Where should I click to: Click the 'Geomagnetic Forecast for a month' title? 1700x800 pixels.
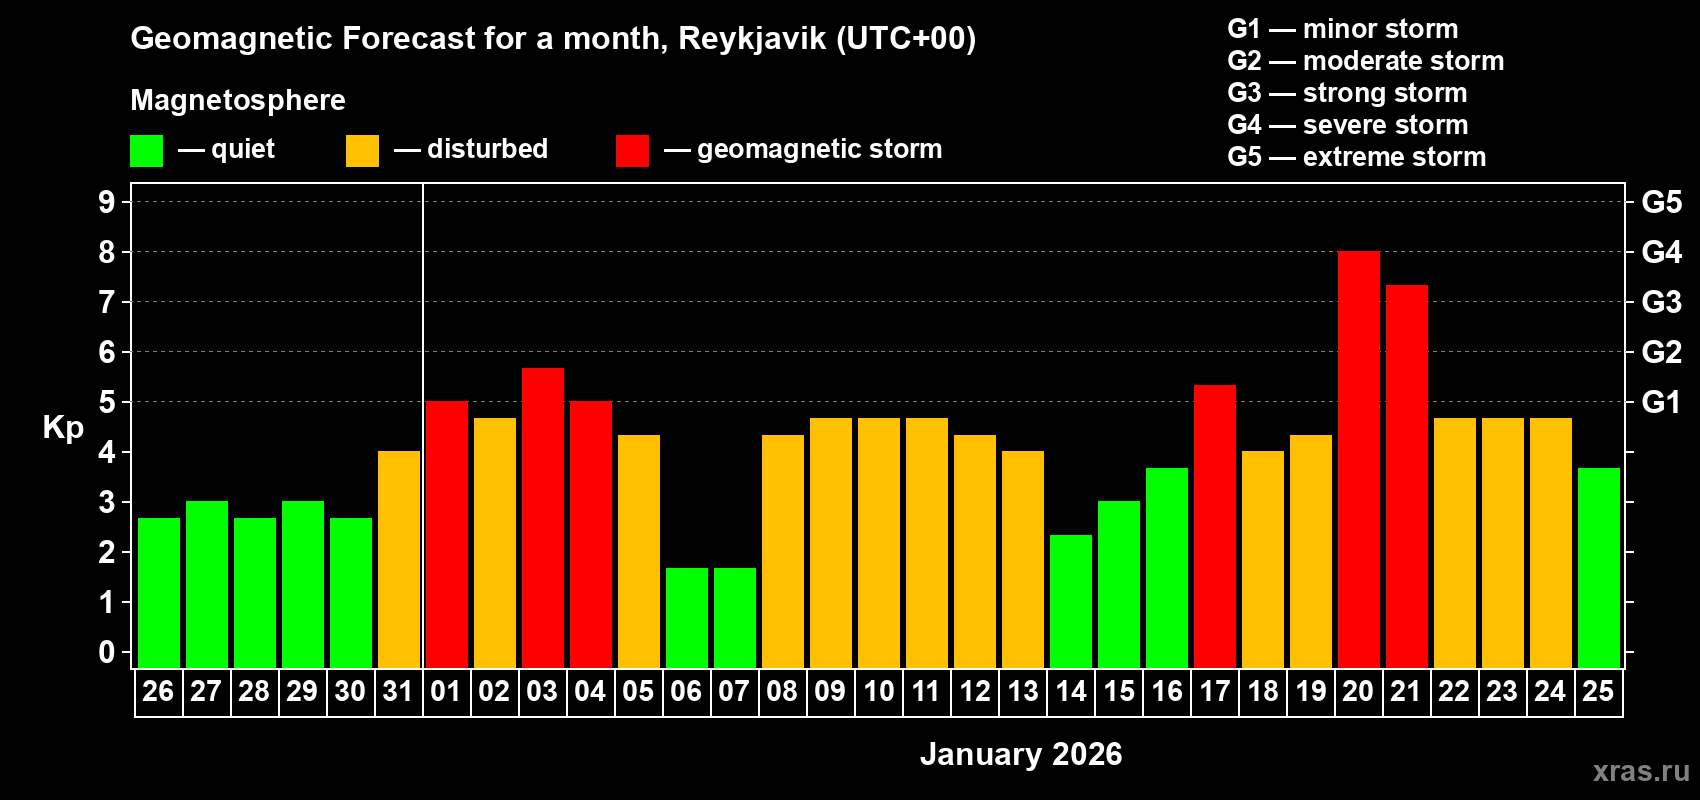pos(553,39)
